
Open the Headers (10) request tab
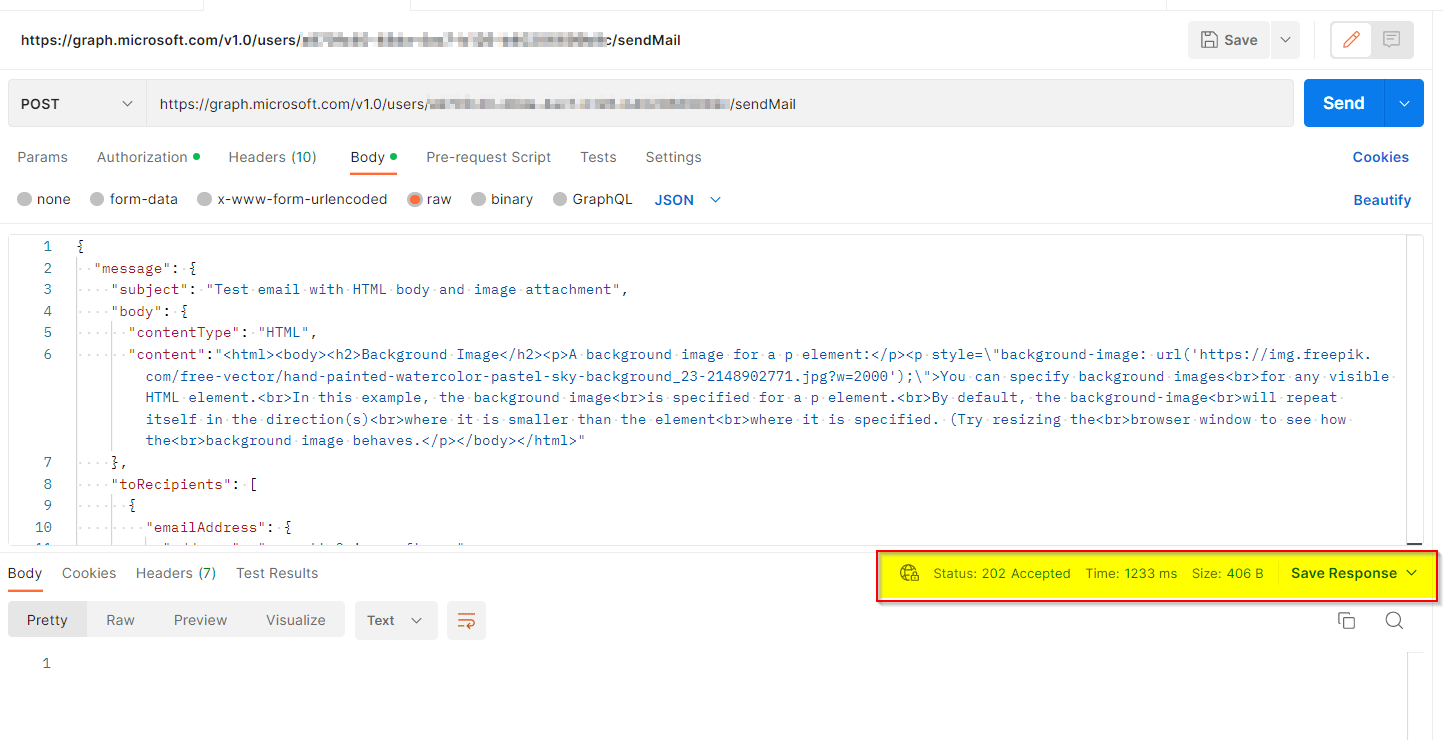272,157
